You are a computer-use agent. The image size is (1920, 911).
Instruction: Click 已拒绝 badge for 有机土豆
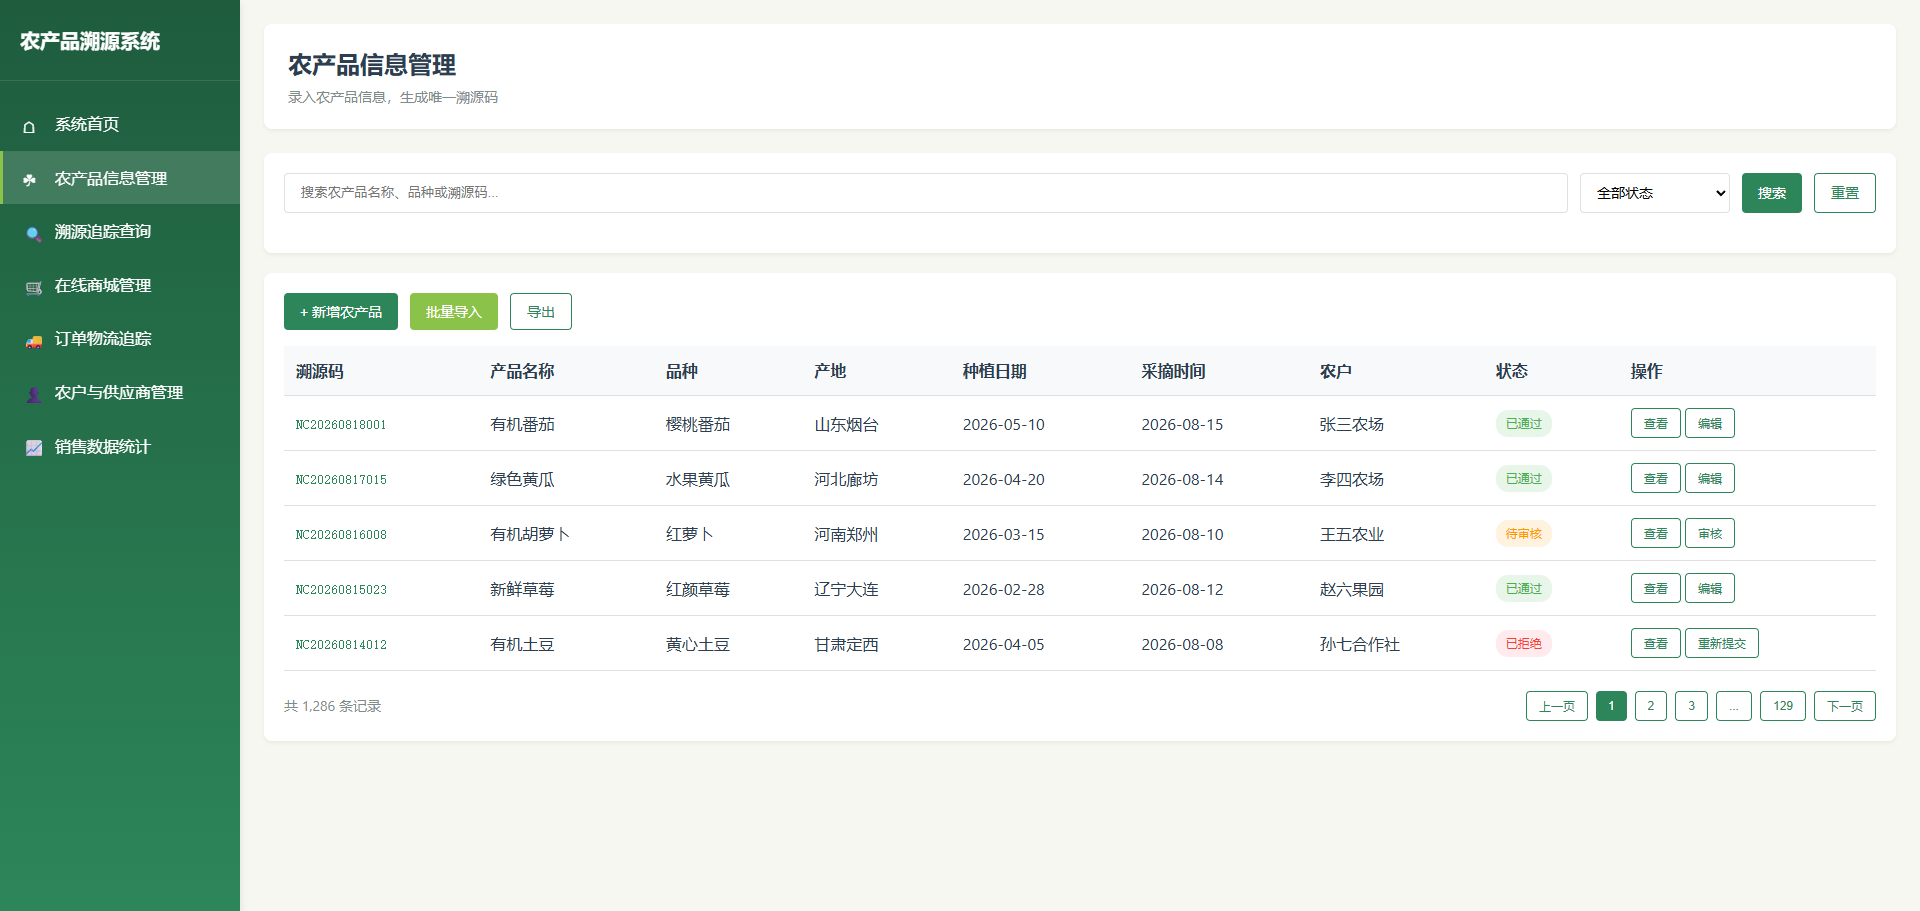point(1524,644)
